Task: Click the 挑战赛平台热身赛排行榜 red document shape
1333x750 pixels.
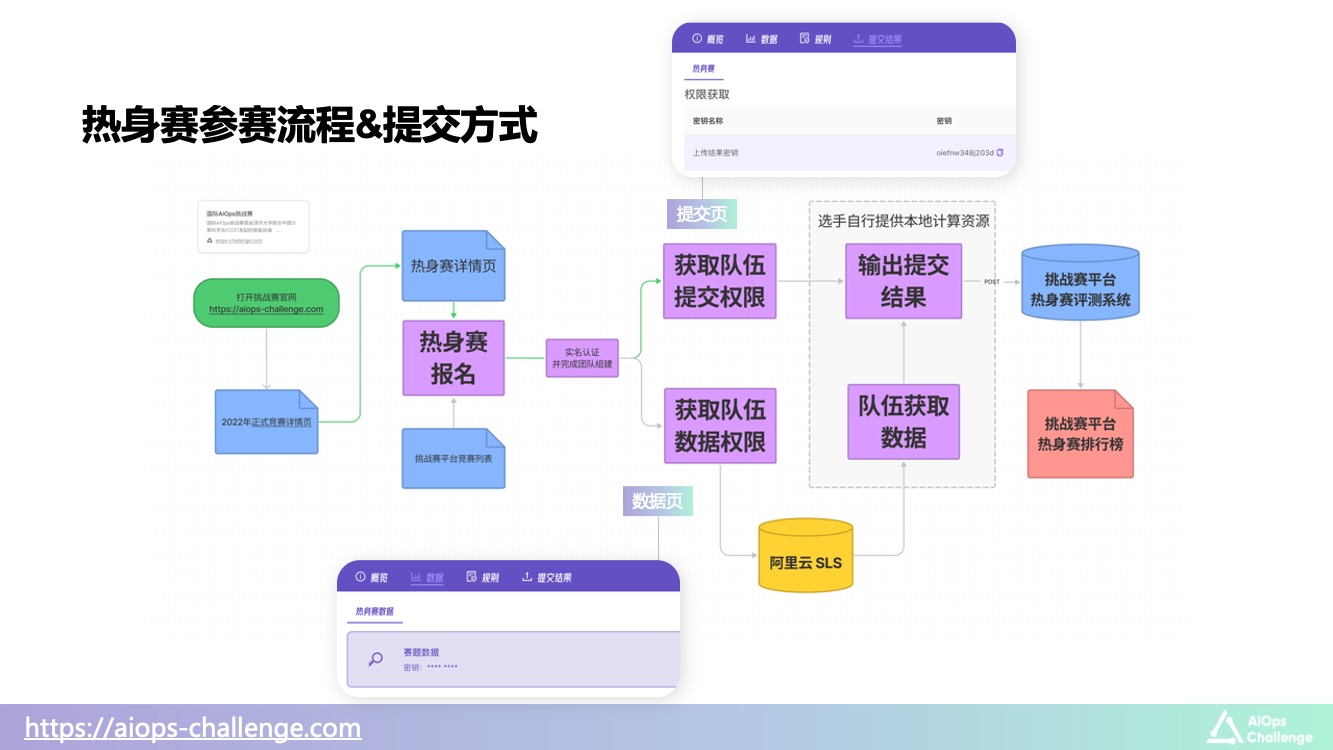Action: point(1080,433)
